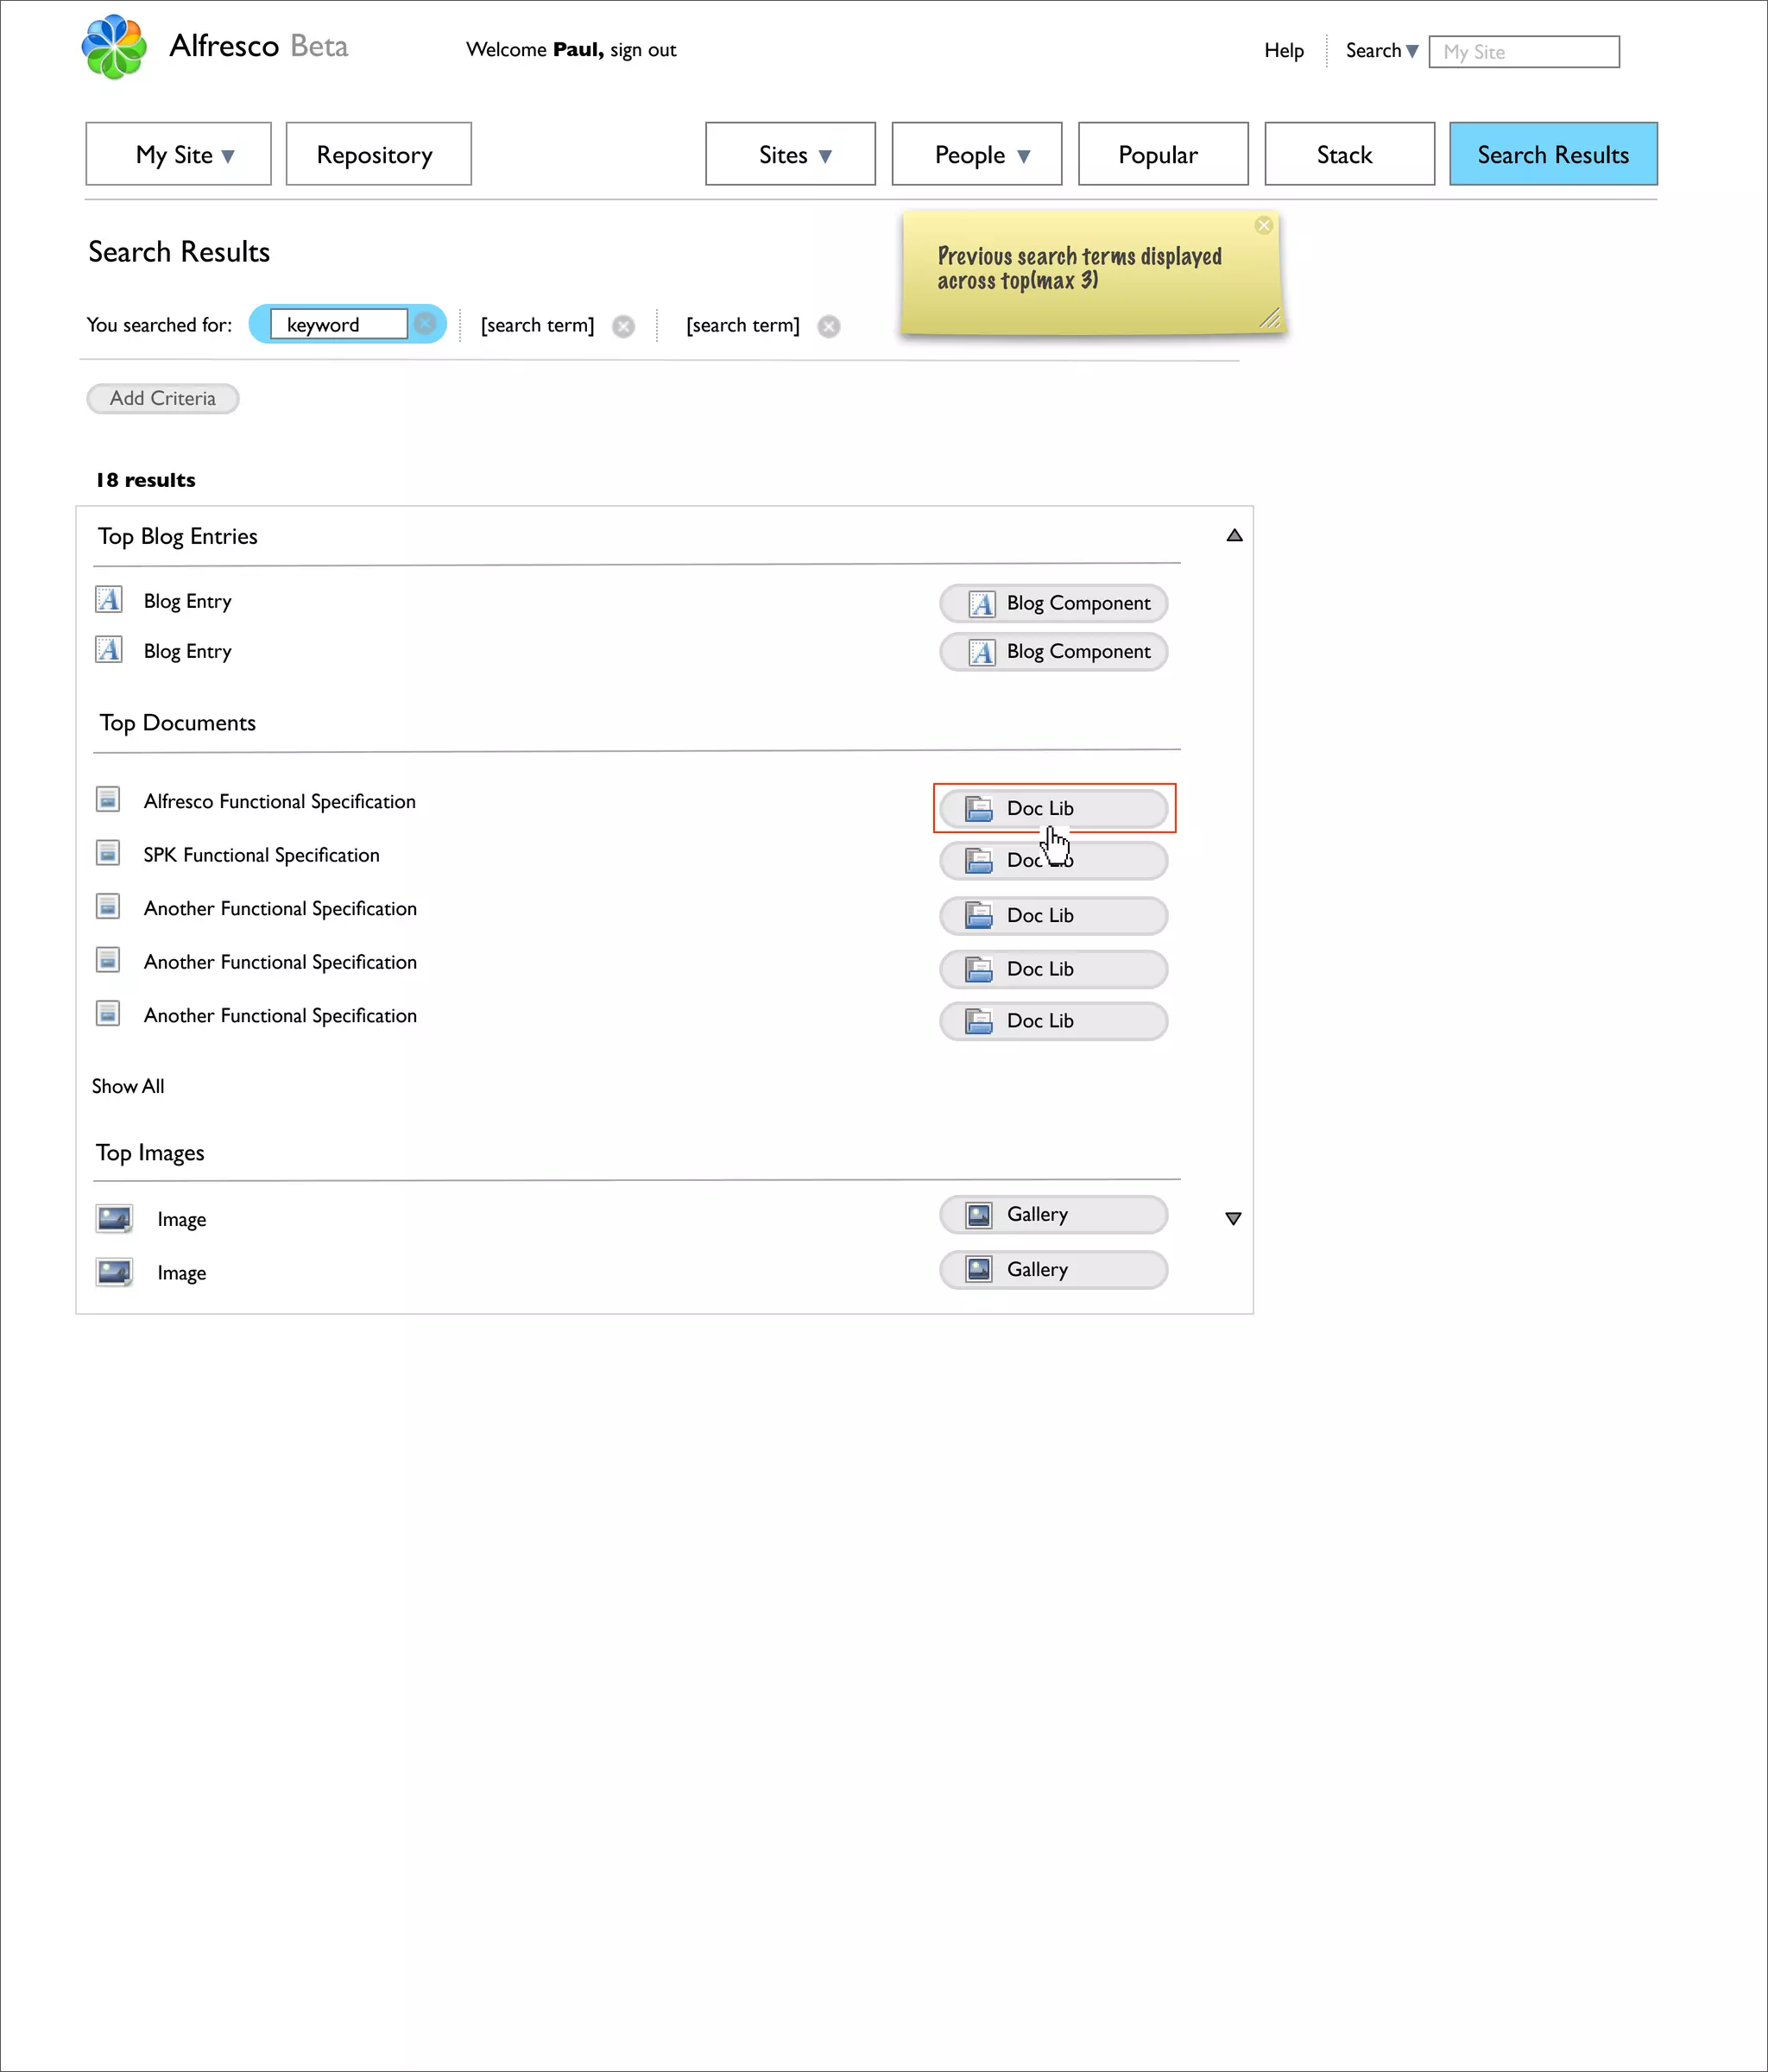Go to the Repository tab
This screenshot has height=2072, width=1768.
click(x=379, y=154)
